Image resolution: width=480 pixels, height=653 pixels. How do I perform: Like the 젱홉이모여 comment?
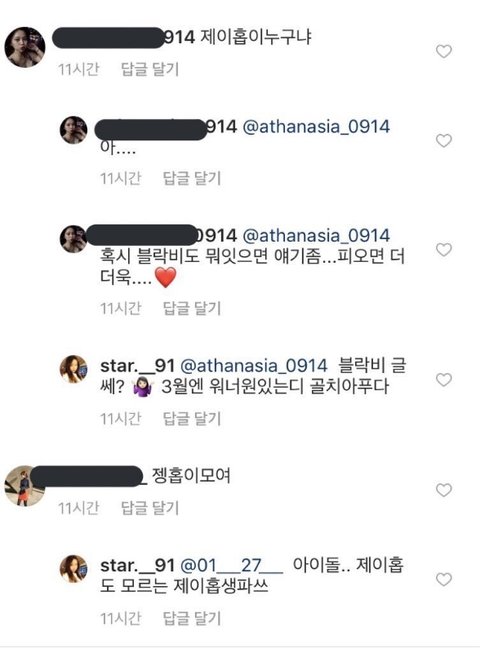click(444, 490)
